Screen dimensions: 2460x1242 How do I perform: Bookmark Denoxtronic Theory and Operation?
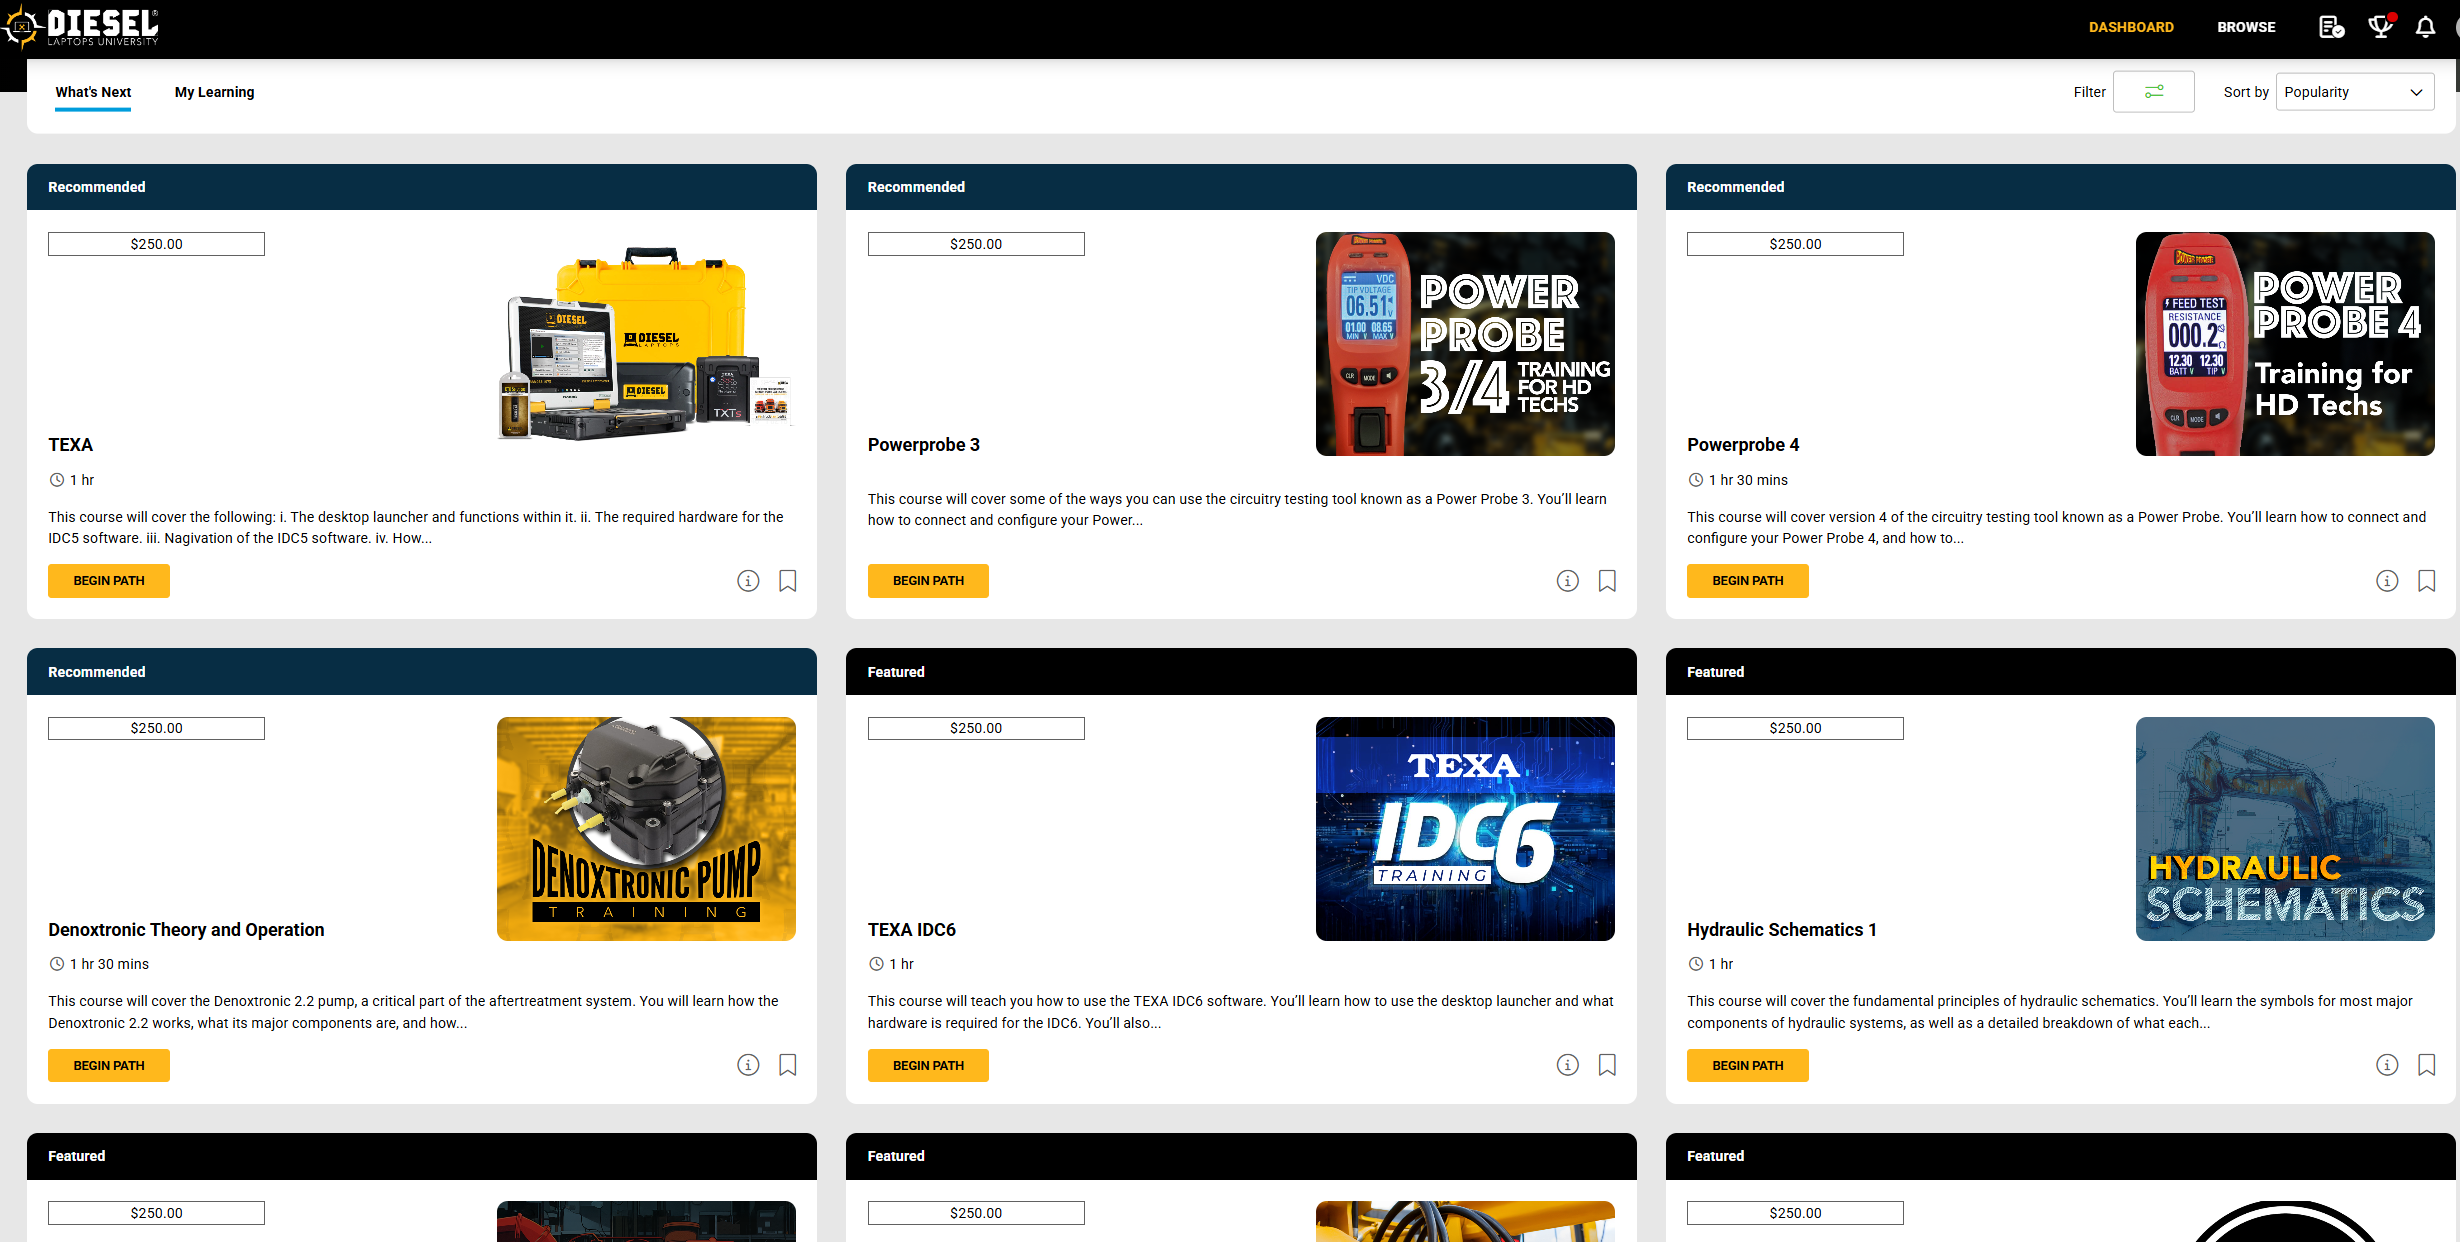pyautogui.click(x=788, y=1065)
